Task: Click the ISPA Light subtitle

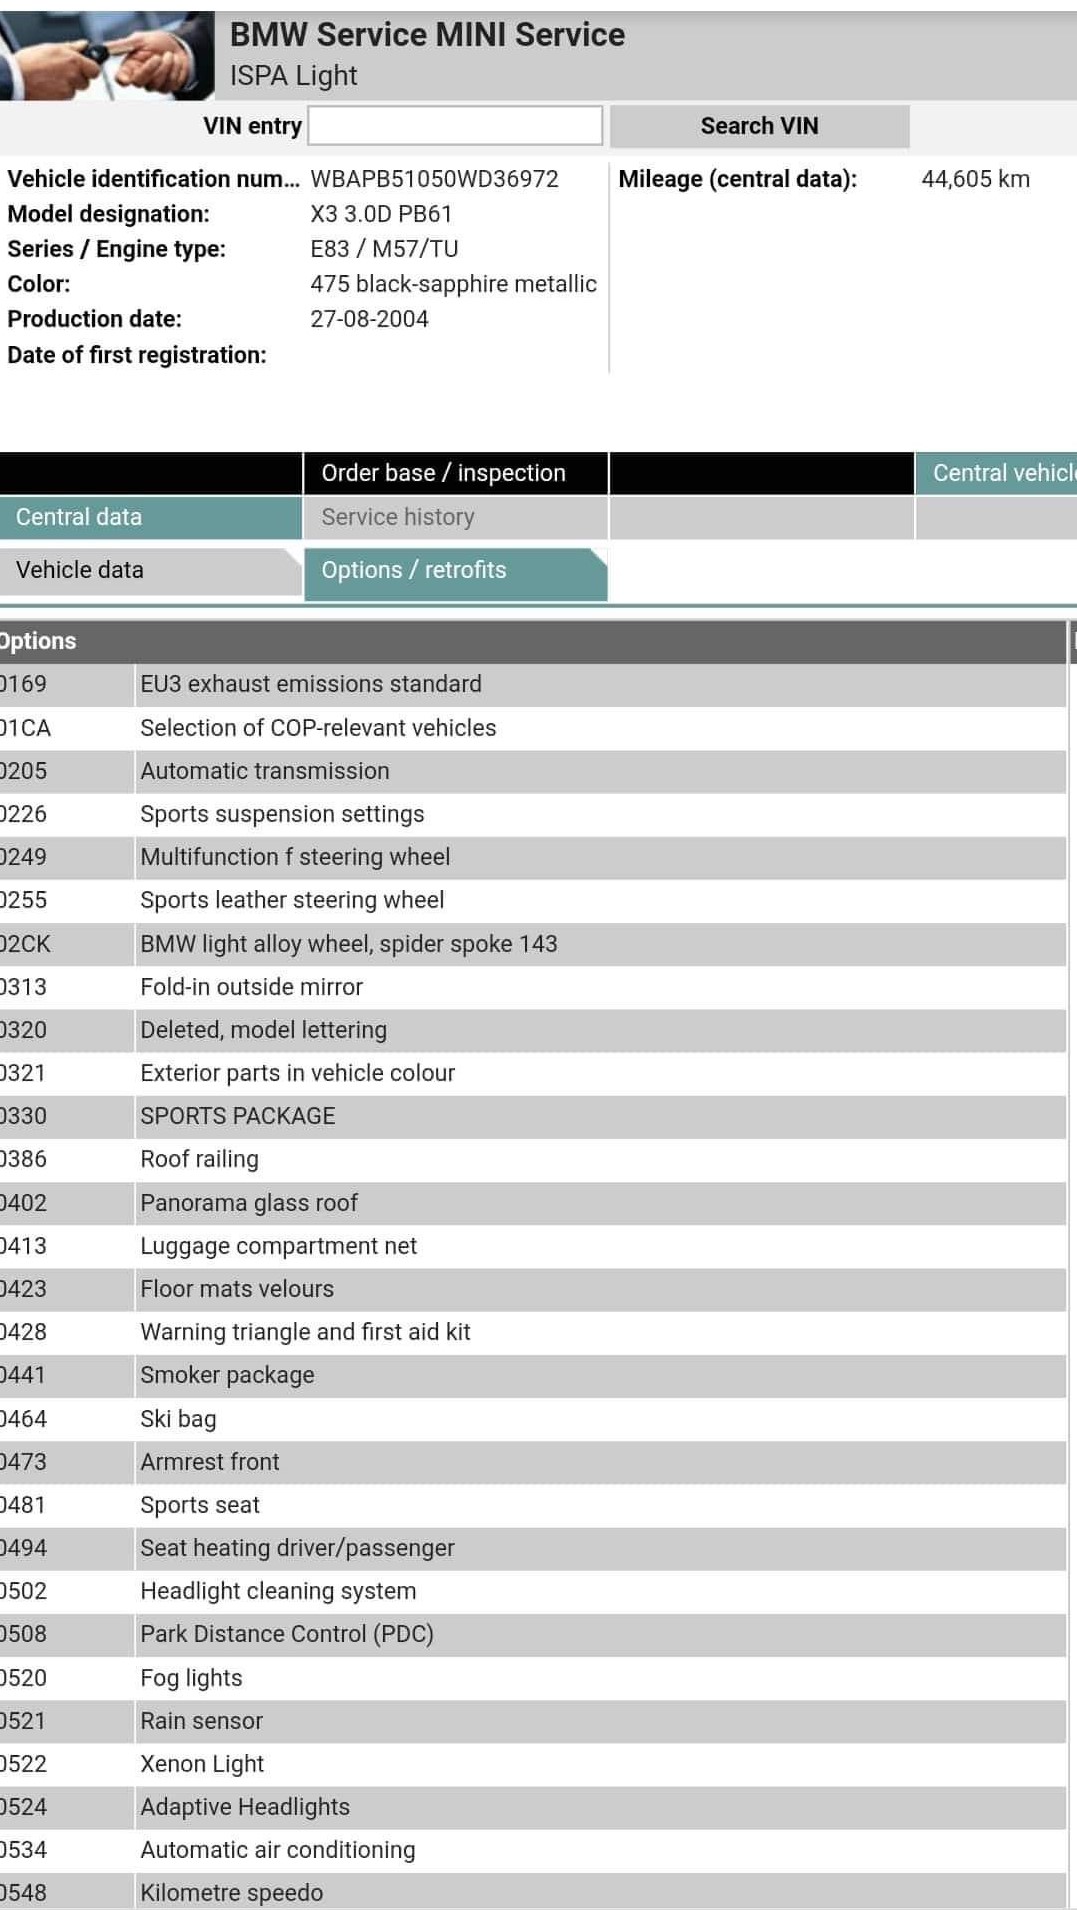Action: 293,76
